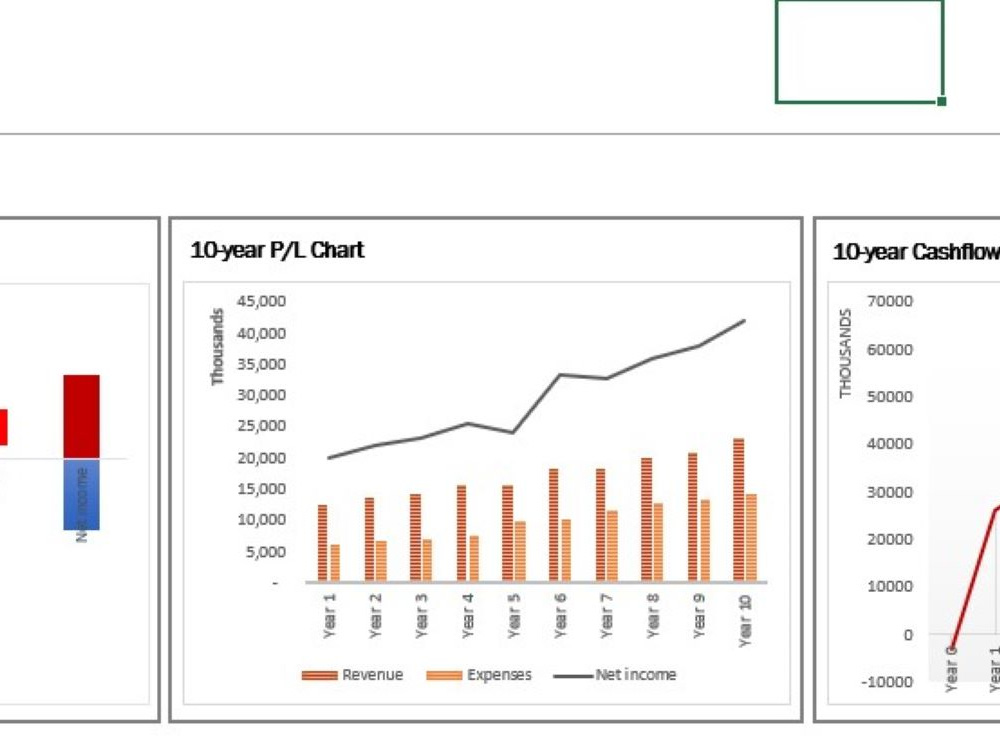Select the Net income legend entry
Viewport: 1000px width, 750px height.
[615, 675]
